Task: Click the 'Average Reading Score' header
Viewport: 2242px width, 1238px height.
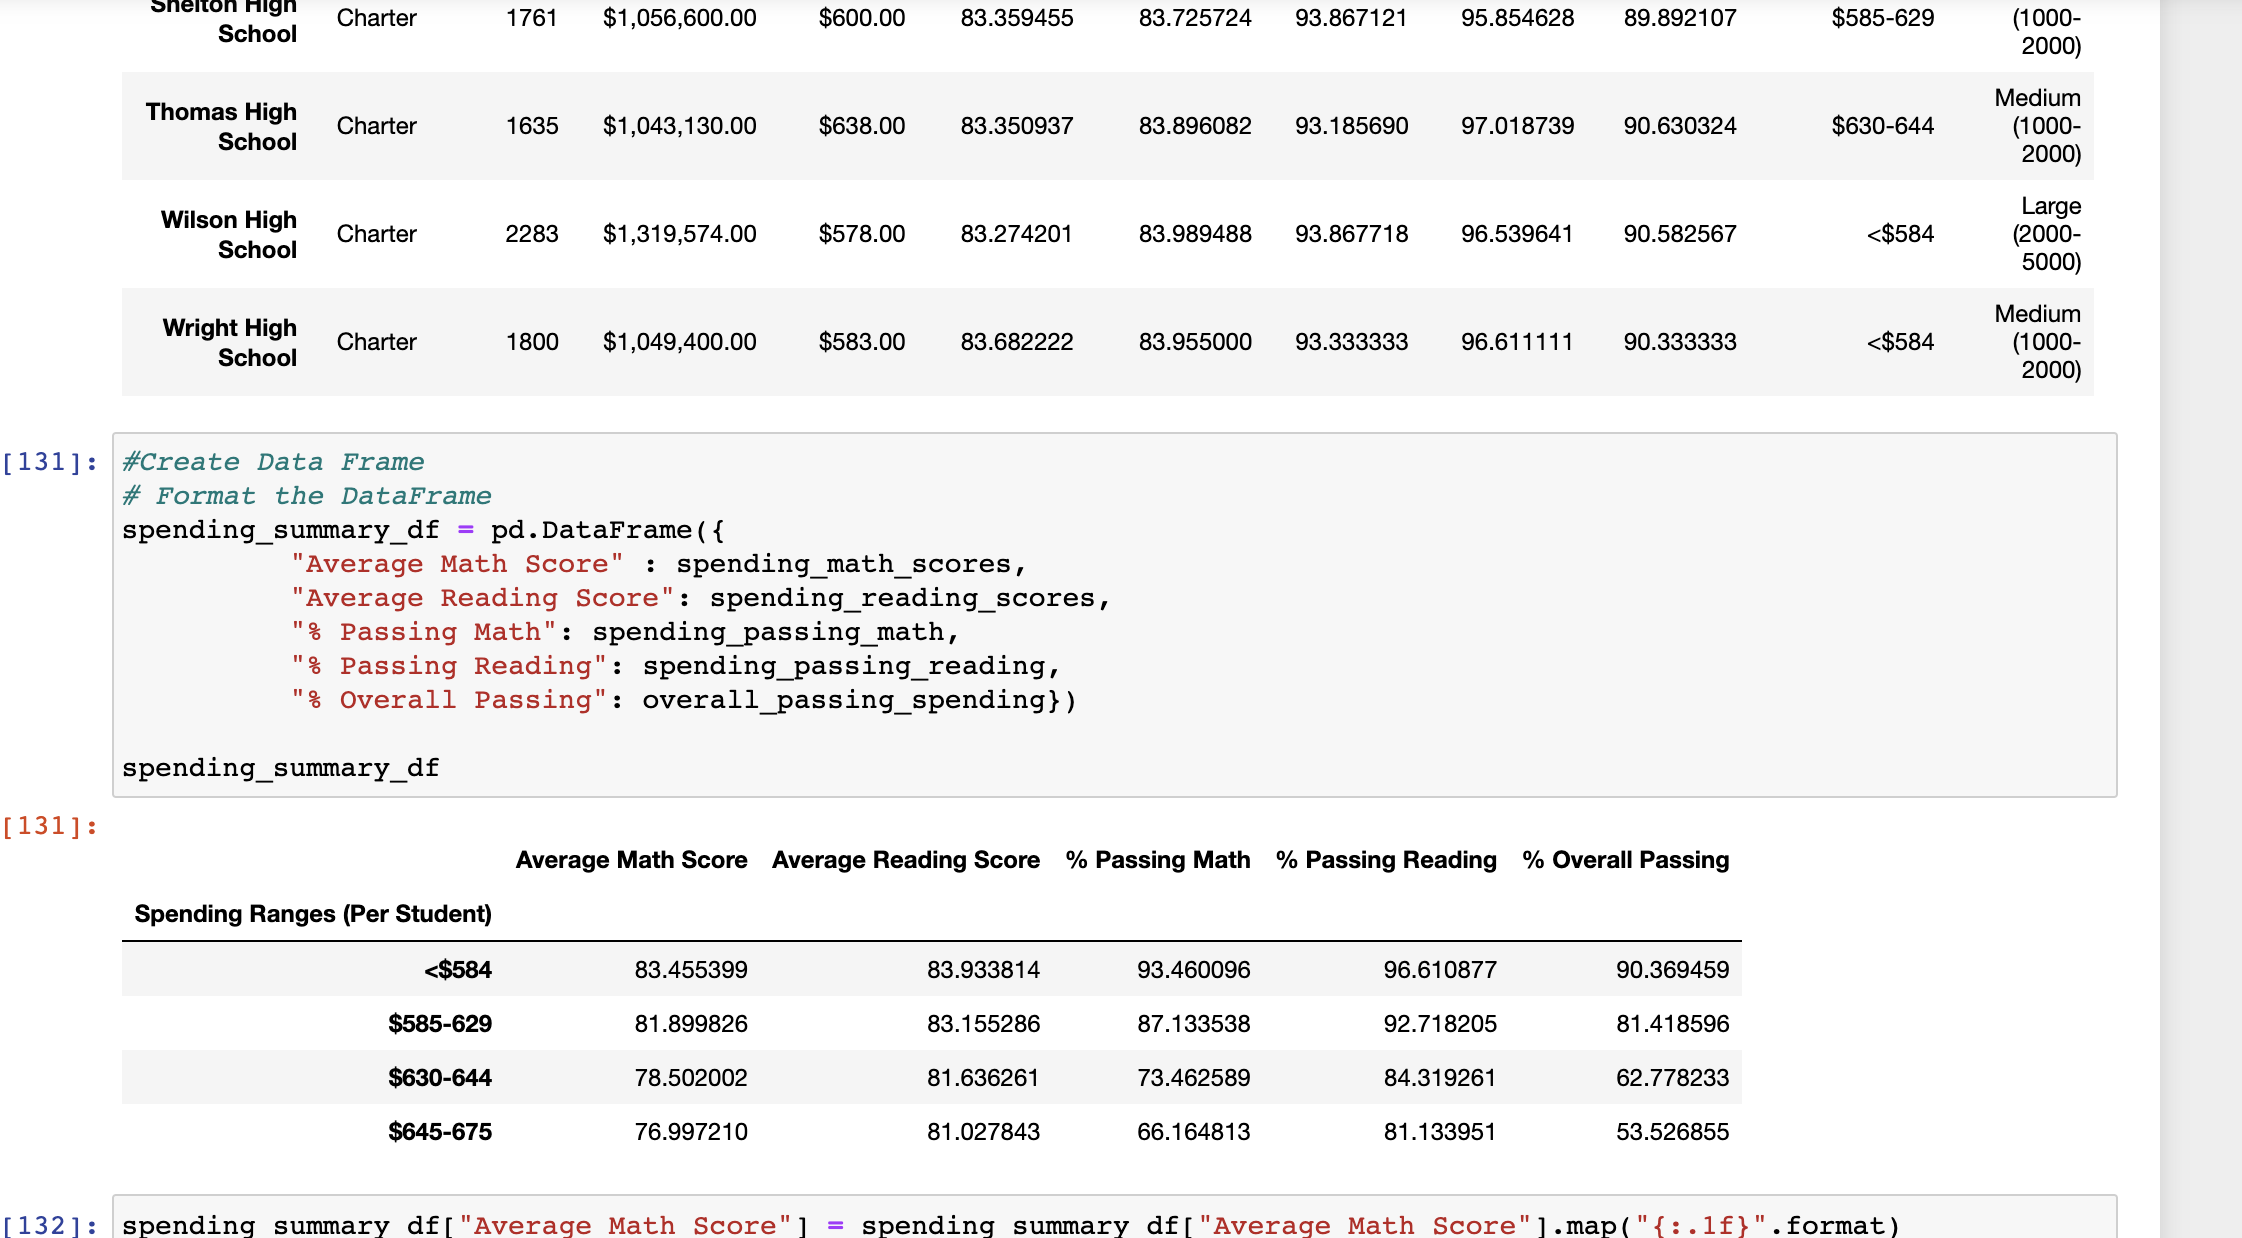Action: click(904, 859)
